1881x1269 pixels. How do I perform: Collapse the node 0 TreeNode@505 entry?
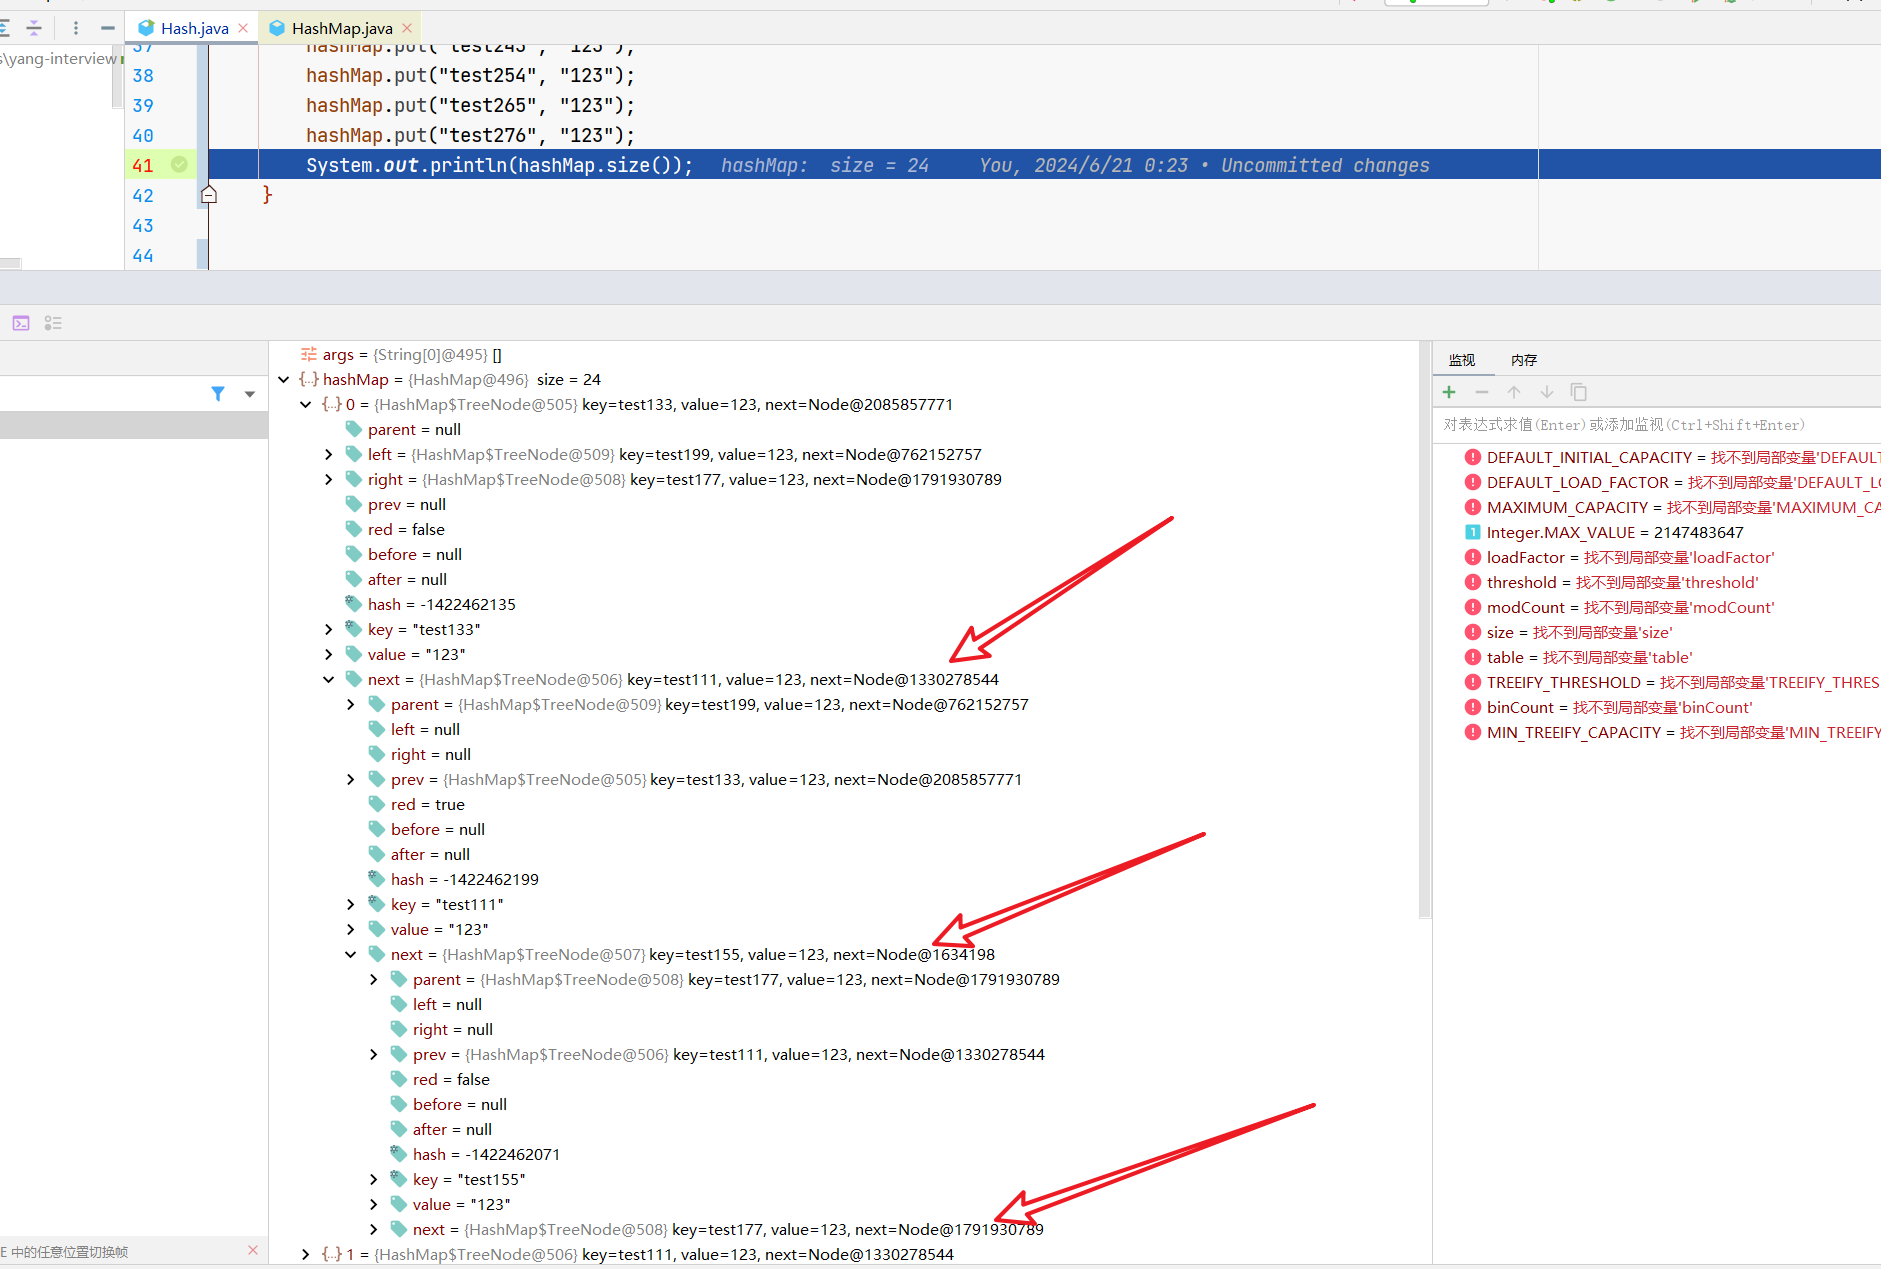click(x=306, y=405)
